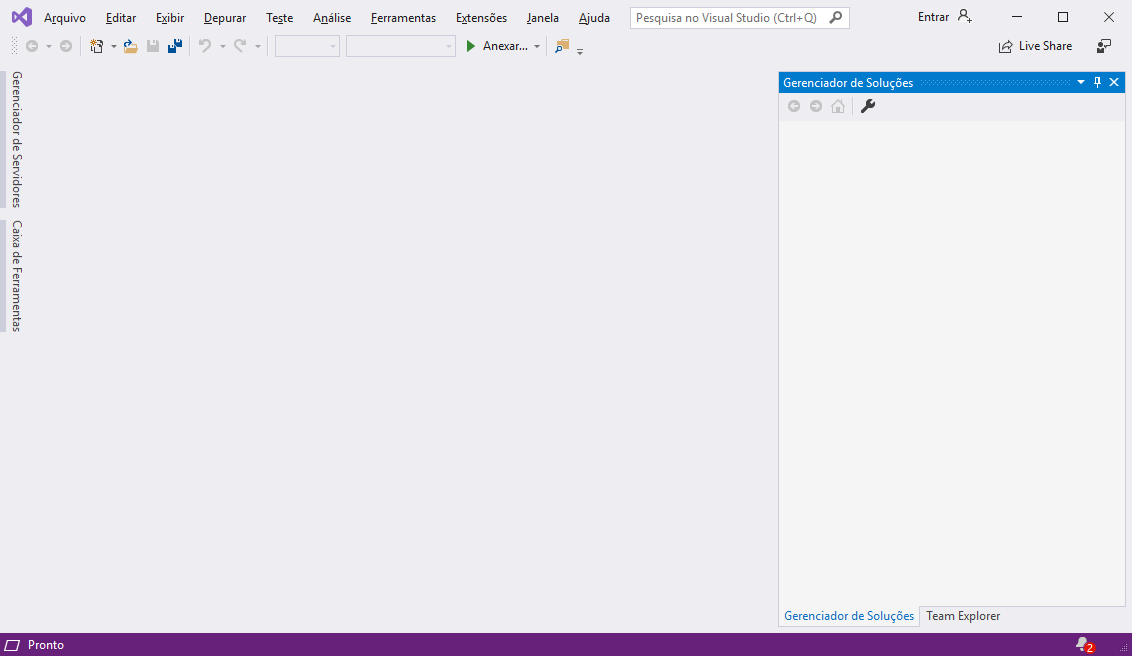Open the Solution panel window position dropdown
The image size is (1132, 656).
coord(1081,82)
